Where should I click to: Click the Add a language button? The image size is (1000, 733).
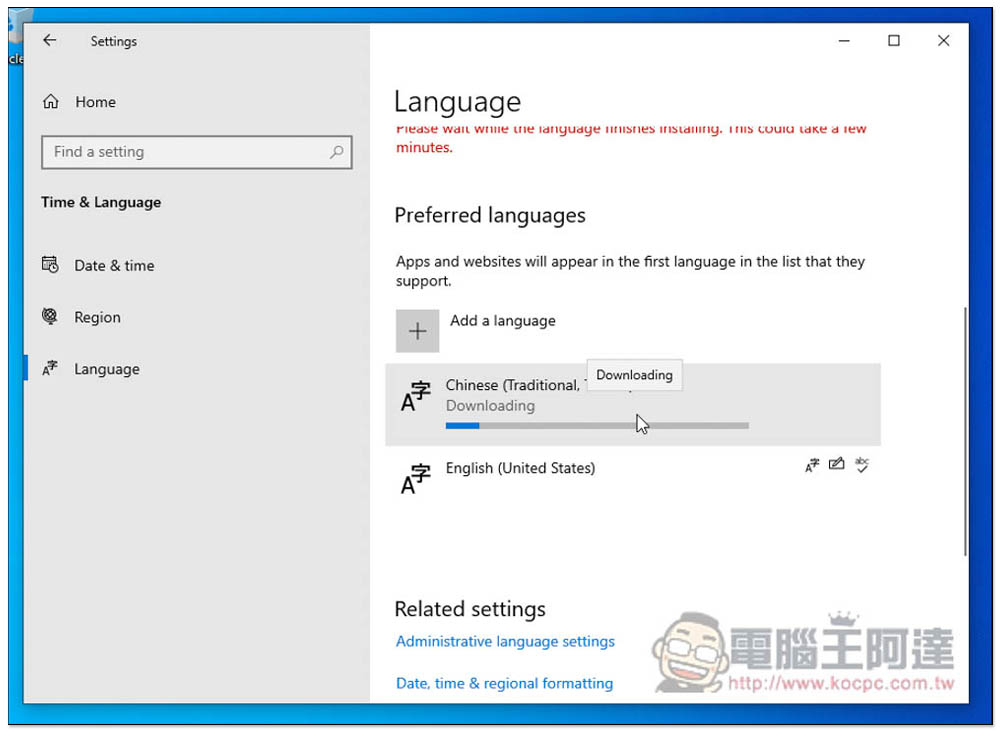pyautogui.click(x=502, y=321)
